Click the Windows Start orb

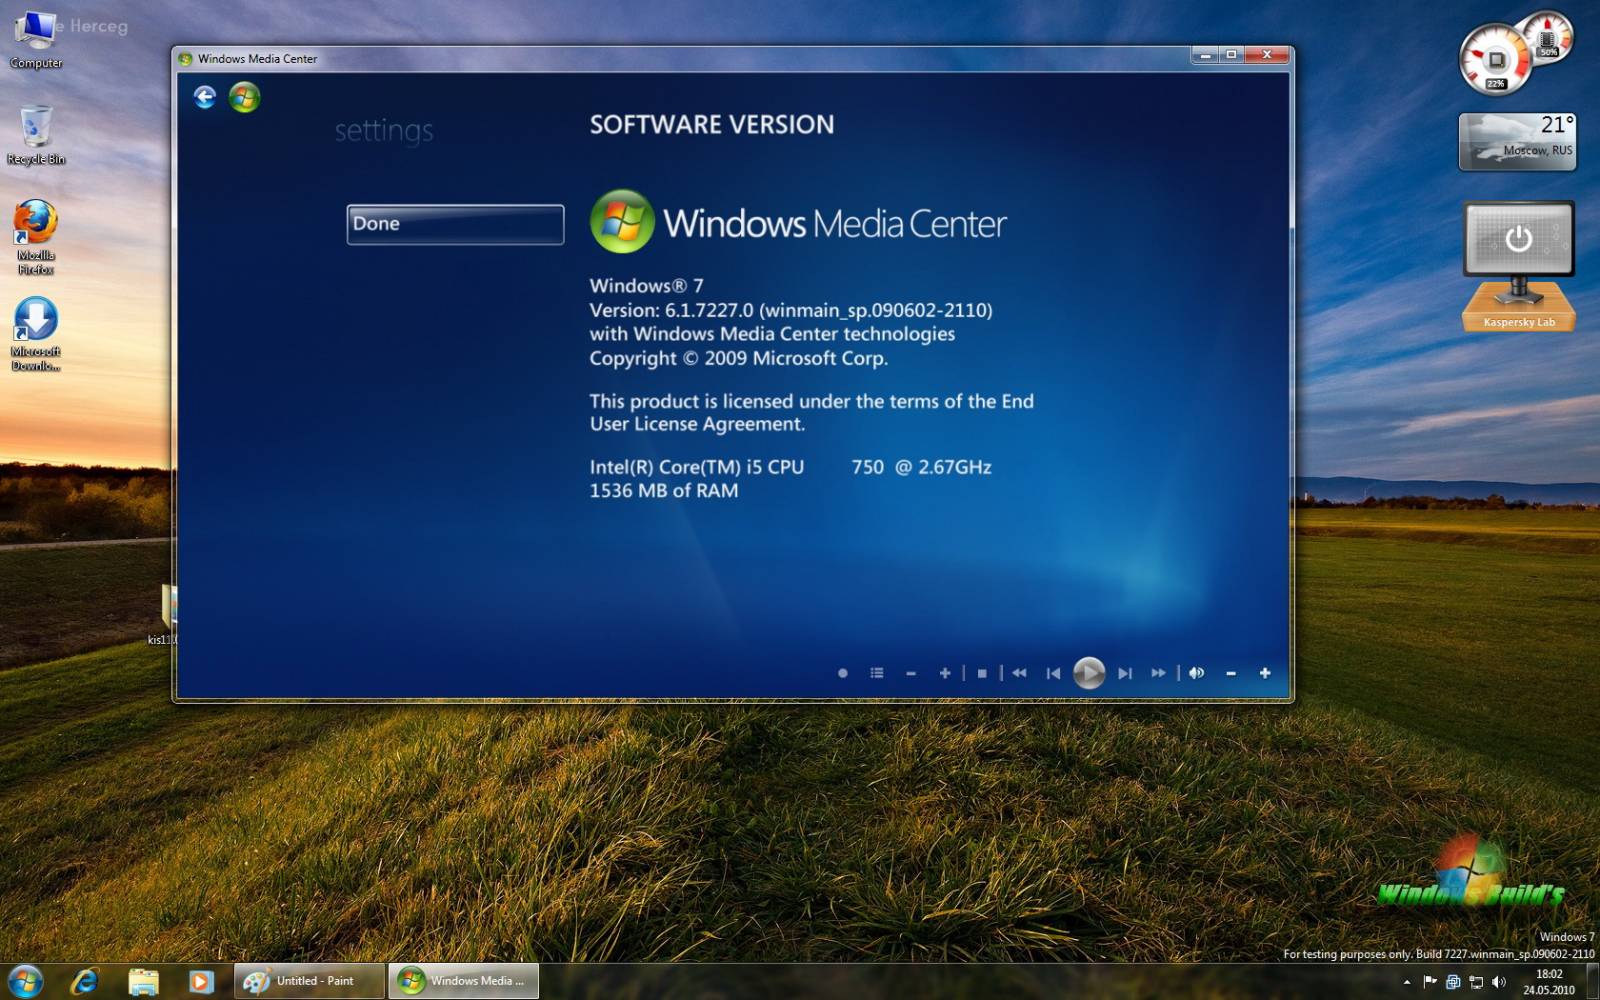click(x=26, y=981)
